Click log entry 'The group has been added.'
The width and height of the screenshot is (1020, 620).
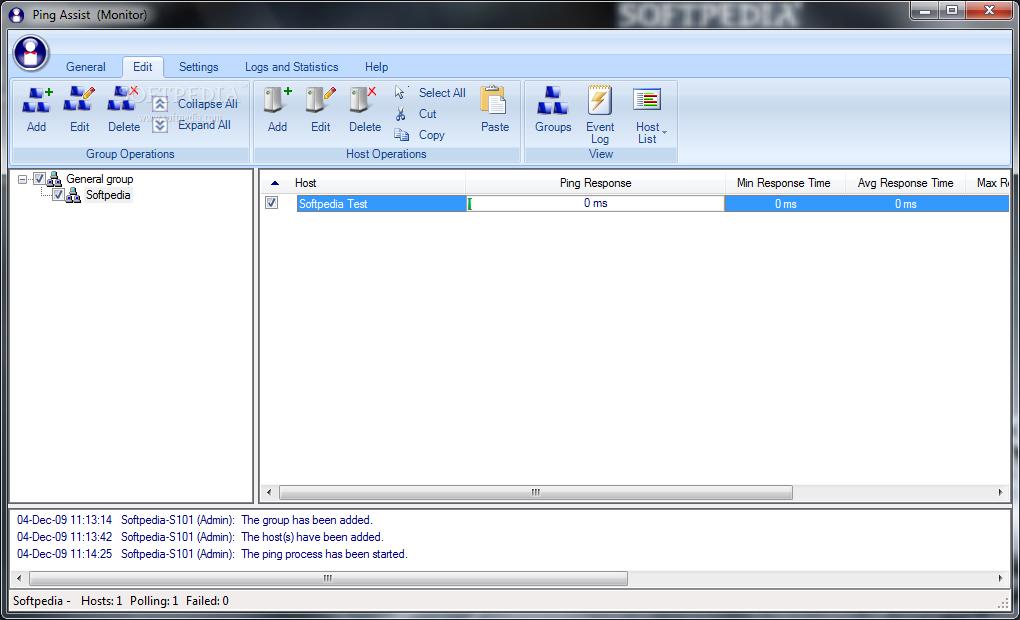pyautogui.click(x=307, y=520)
